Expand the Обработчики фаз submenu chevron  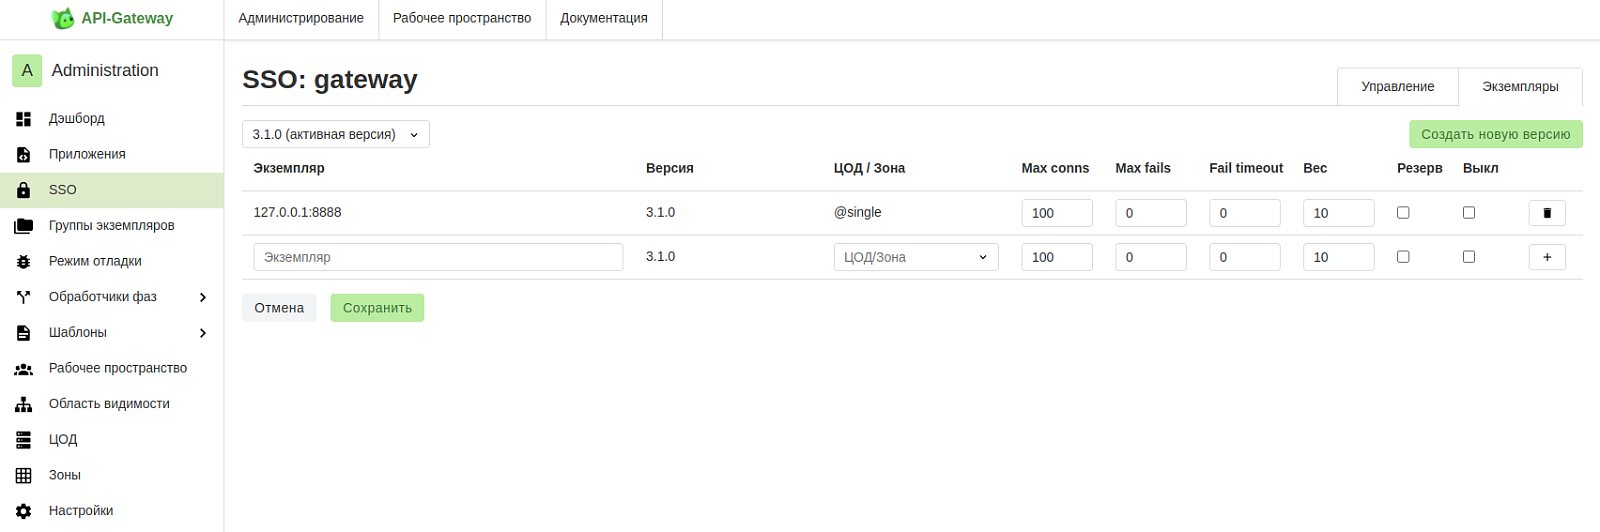pyautogui.click(x=203, y=297)
